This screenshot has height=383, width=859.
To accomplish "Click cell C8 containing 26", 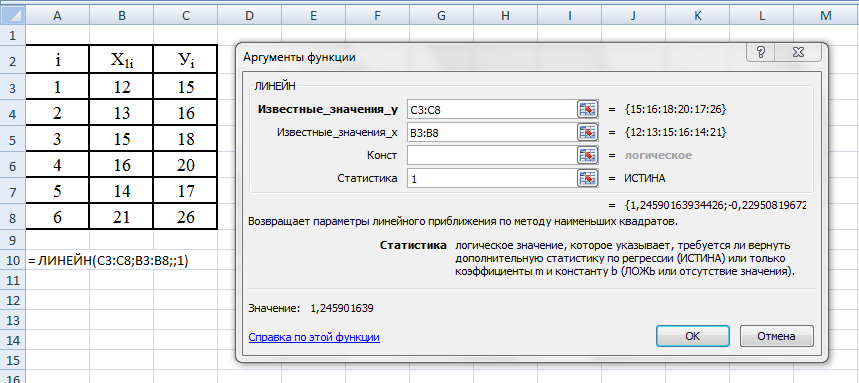I will point(186,217).
